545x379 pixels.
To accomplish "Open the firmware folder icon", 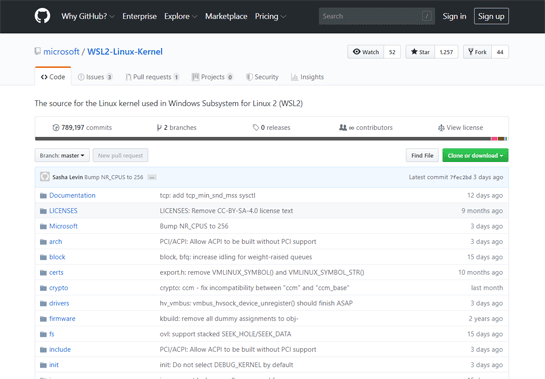I will point(43,319).
